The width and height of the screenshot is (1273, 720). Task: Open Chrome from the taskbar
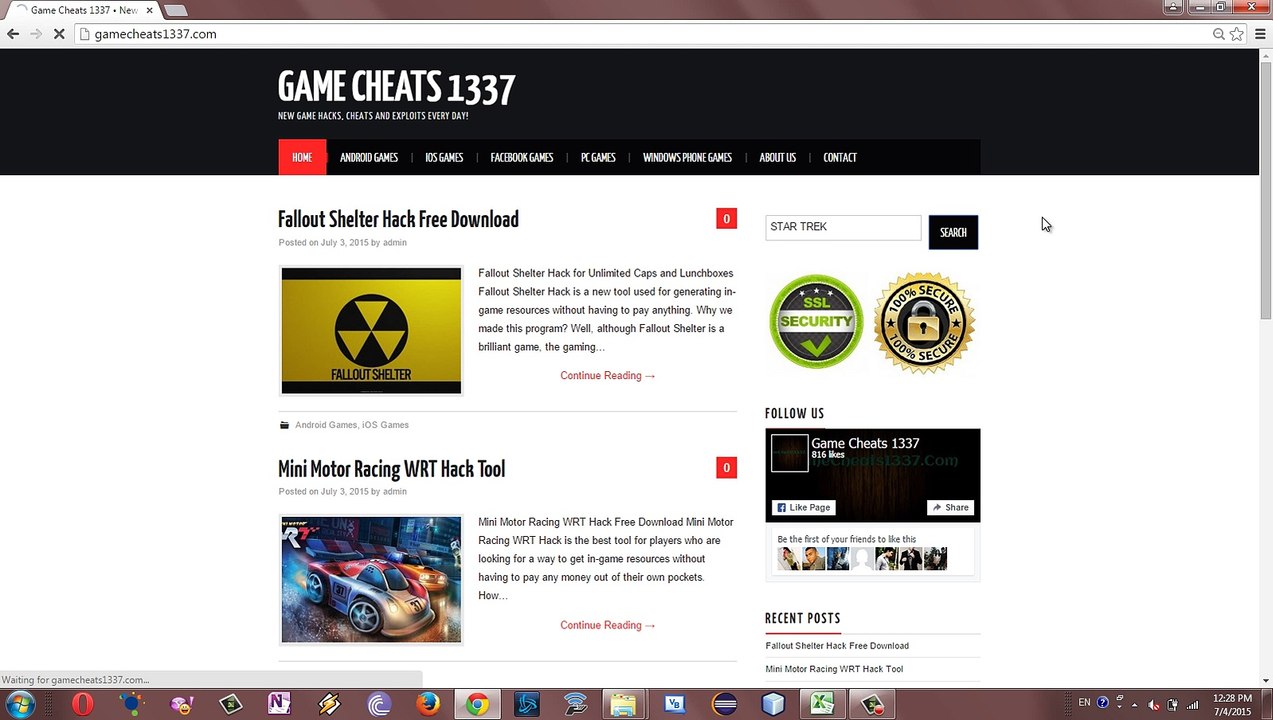pos(478,704)
